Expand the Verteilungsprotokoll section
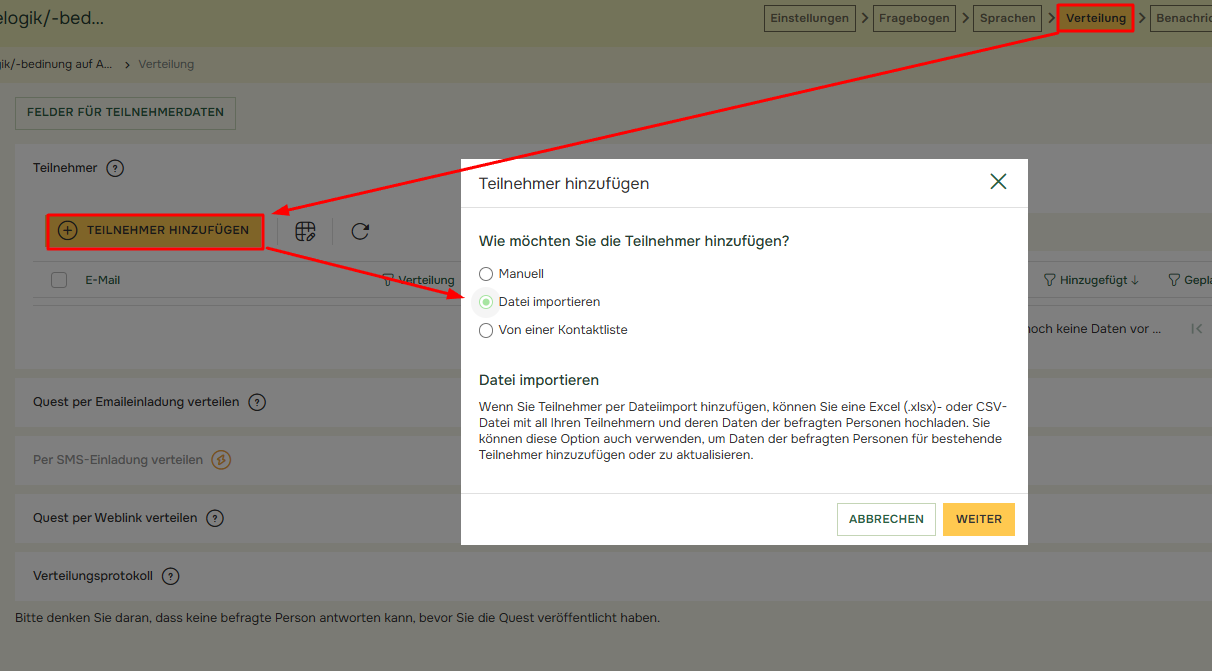The image size is (1212, 671). click(93, 576)
